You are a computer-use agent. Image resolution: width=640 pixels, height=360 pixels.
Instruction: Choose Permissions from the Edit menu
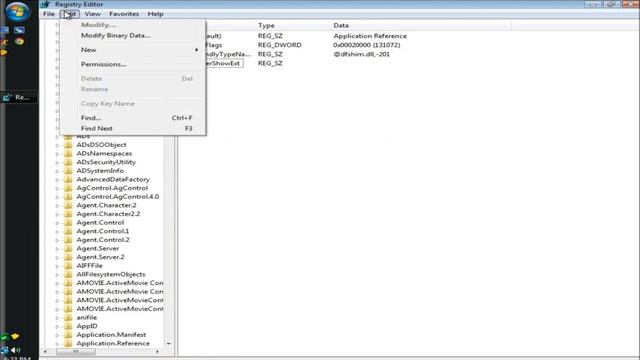coord(133,64)
